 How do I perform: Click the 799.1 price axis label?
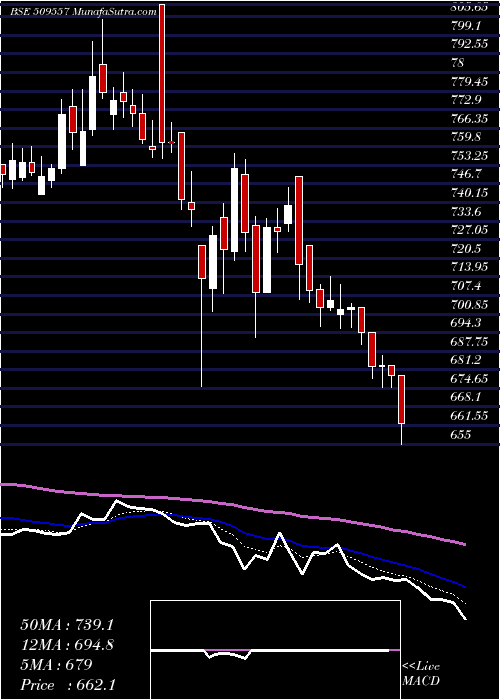click(467, 26)
